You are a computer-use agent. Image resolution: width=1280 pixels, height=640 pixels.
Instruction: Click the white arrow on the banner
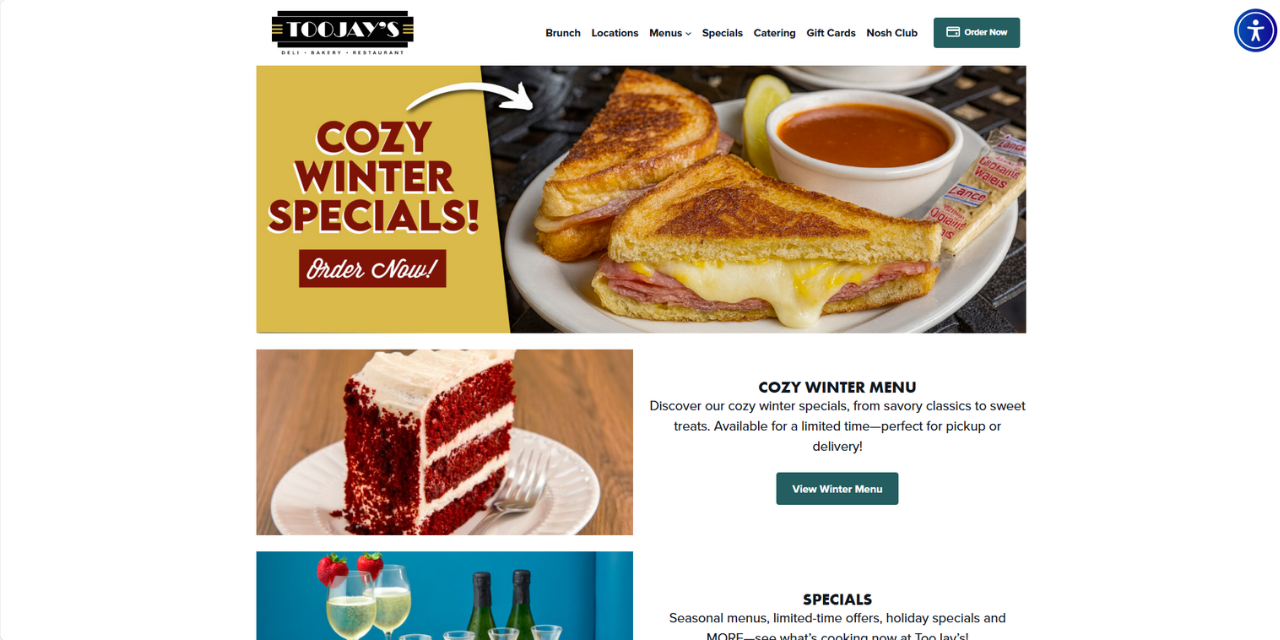click(x=470, y=97)
